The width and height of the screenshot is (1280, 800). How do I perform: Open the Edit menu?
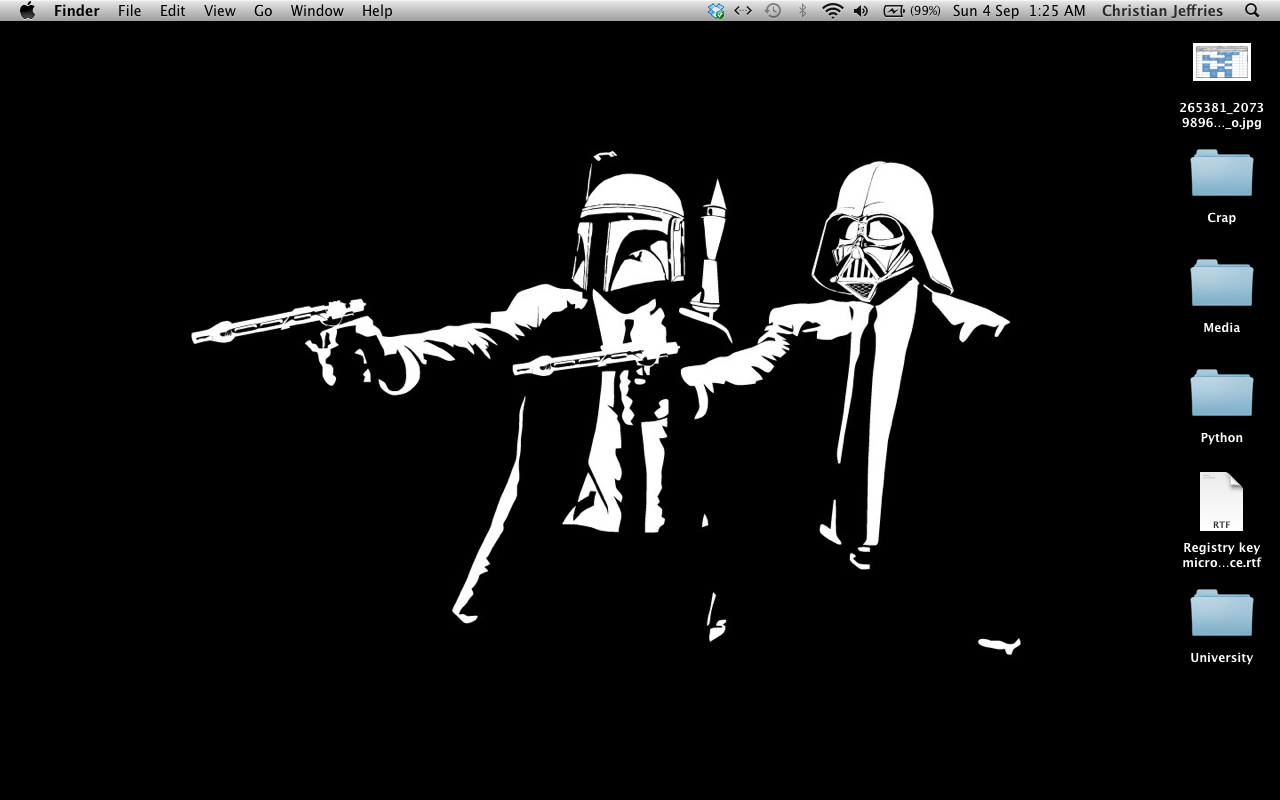172,11
